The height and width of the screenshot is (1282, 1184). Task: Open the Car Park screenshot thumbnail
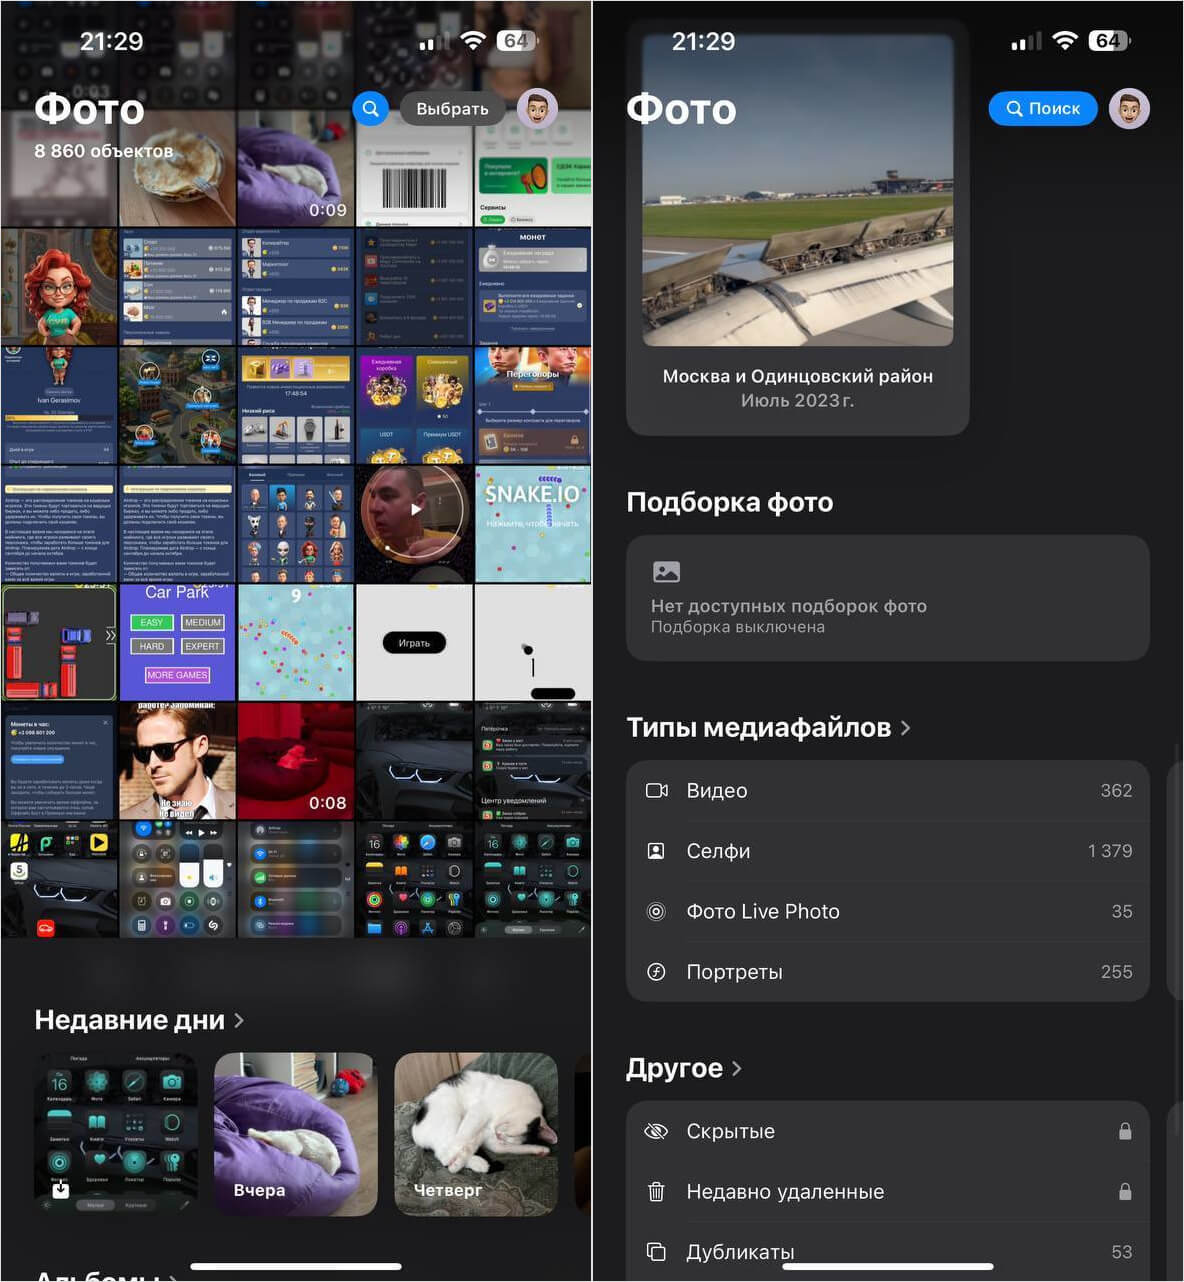(x=177, y=642)
